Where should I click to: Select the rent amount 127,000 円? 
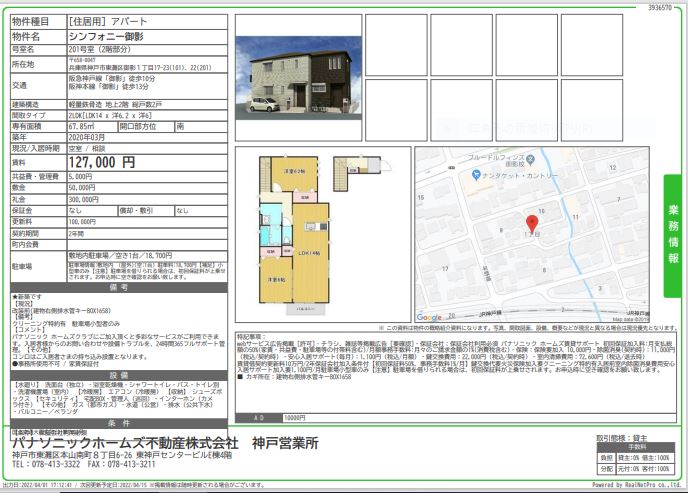click(x=102, y=162)
